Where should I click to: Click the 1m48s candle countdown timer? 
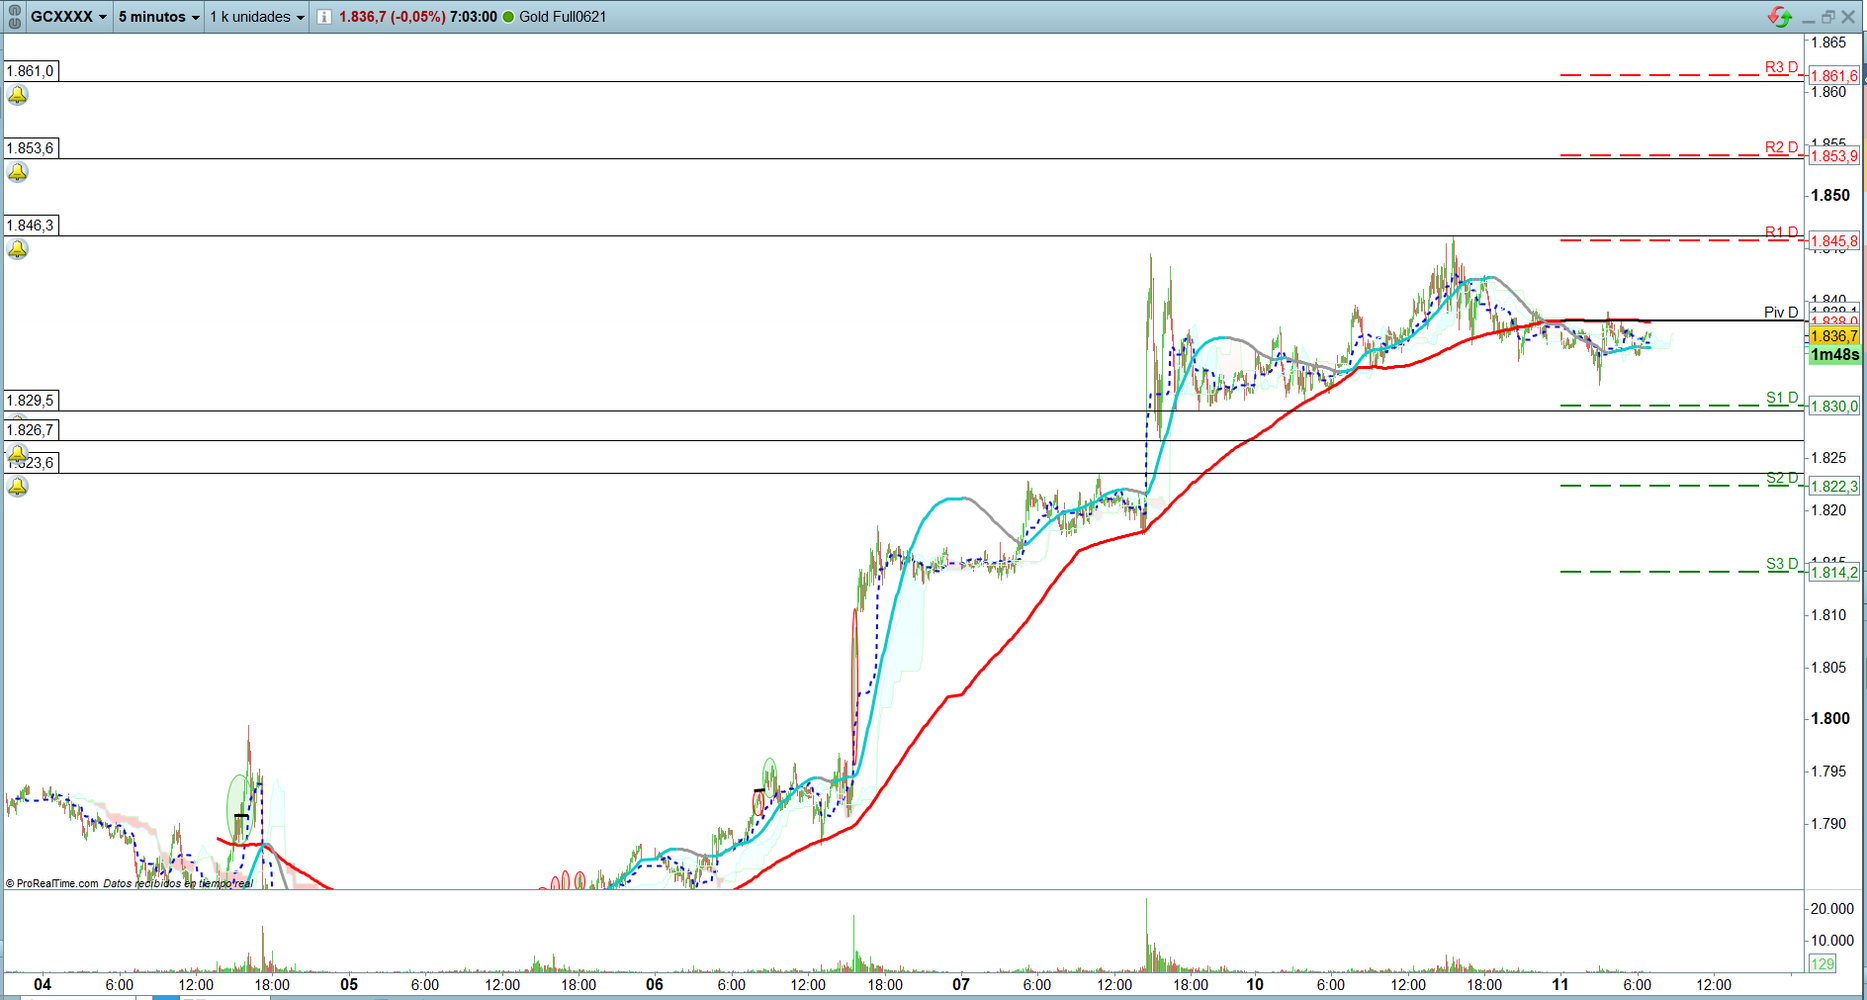pyautogui.click(x=1834, y=355)
